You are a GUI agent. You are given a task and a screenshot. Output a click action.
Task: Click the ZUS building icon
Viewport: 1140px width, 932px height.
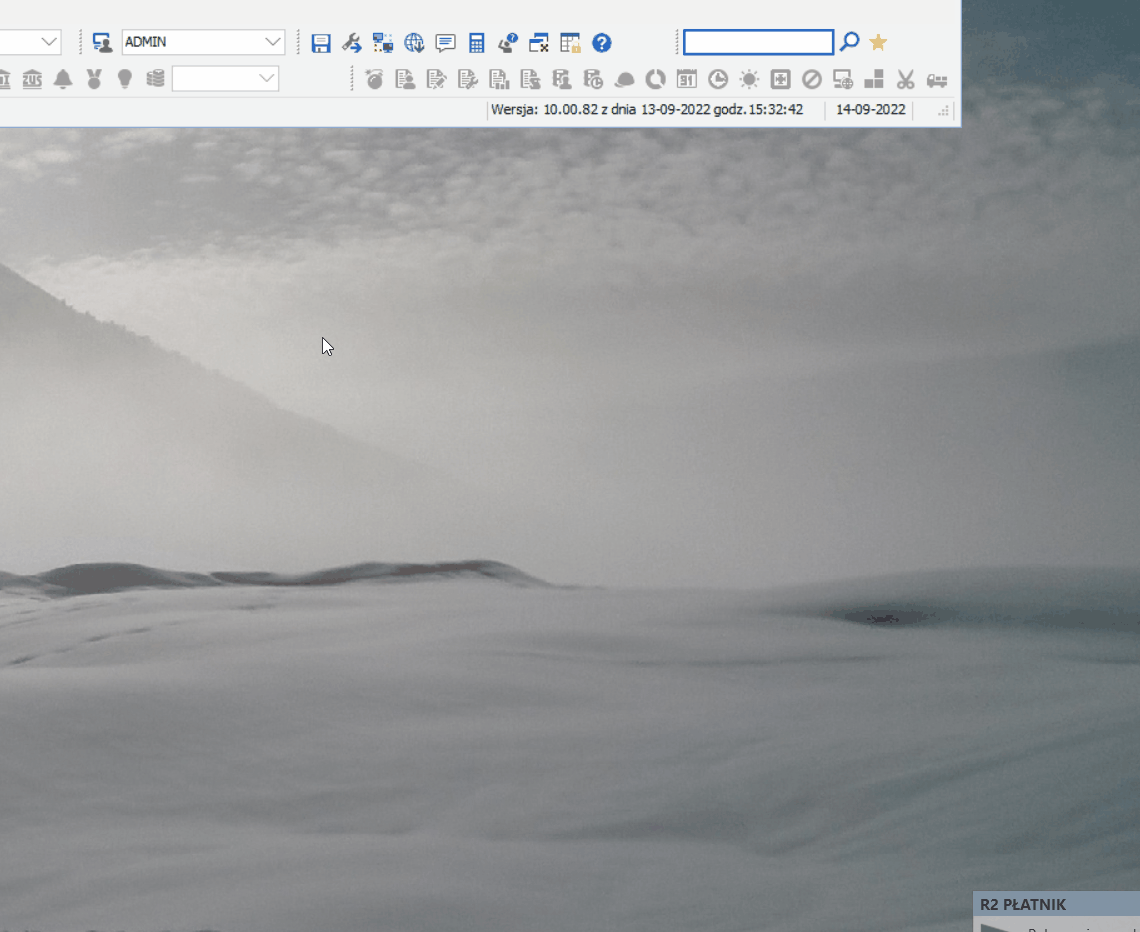coord(32,79)
